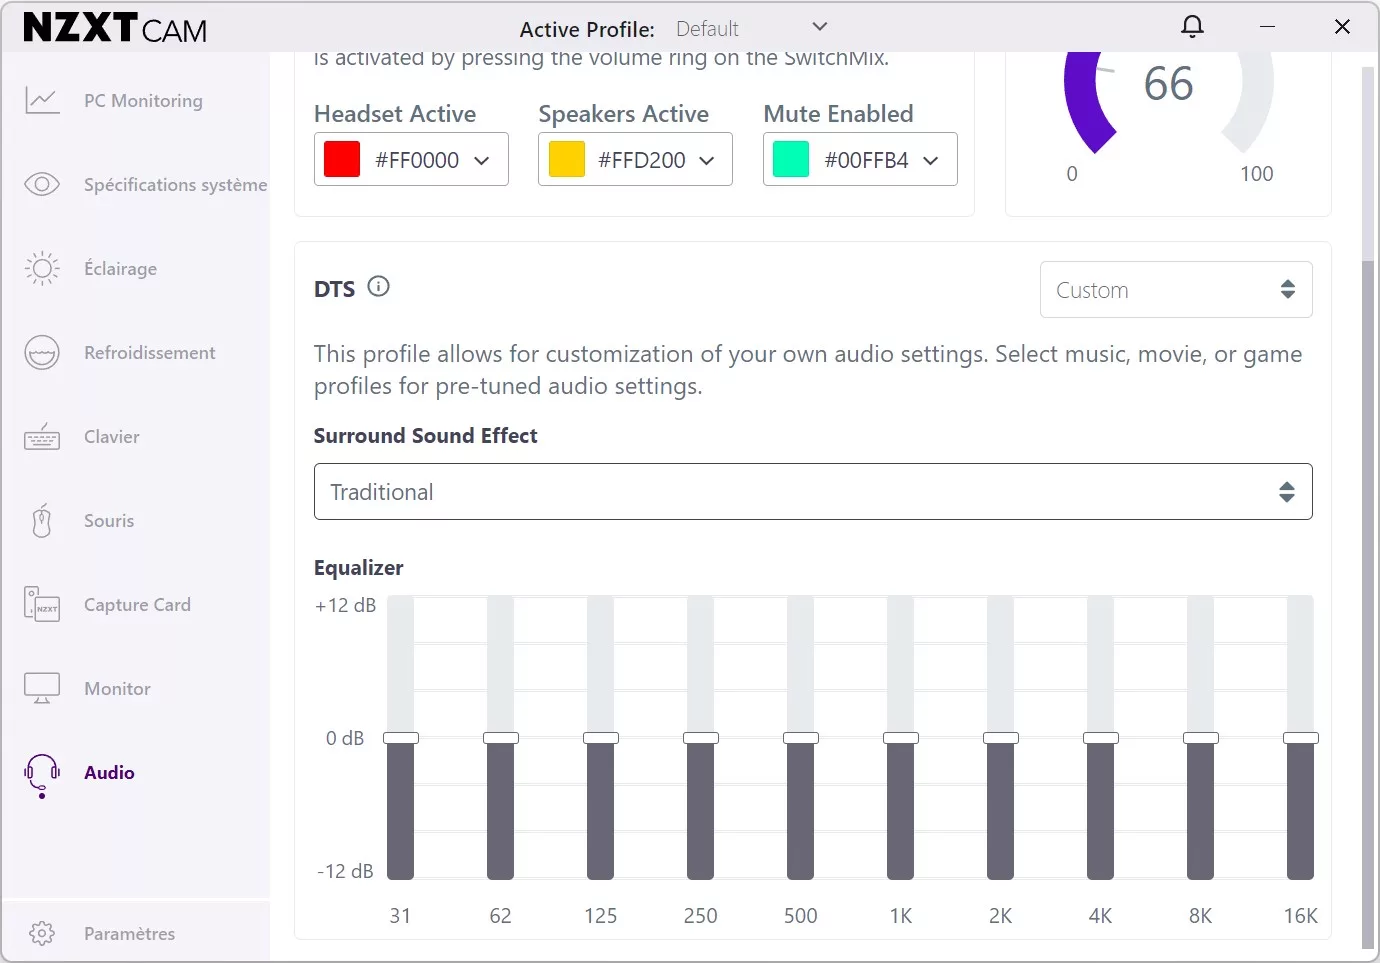Screen dimensions: 1380x963
Task: Click the PC Monitoring chart icon
Action: (42, 101)
